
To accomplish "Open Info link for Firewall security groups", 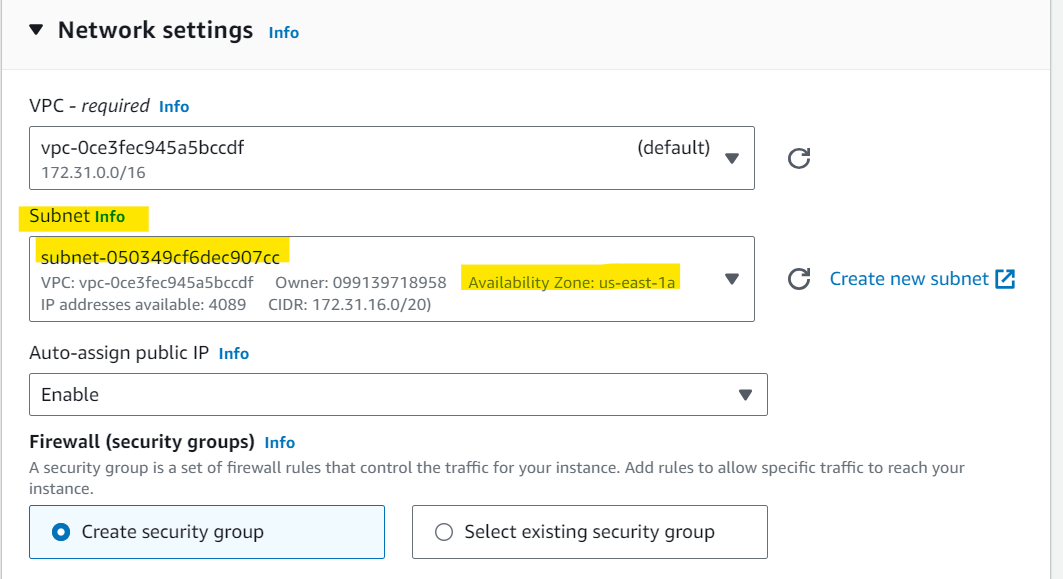I will pos(279,442).
